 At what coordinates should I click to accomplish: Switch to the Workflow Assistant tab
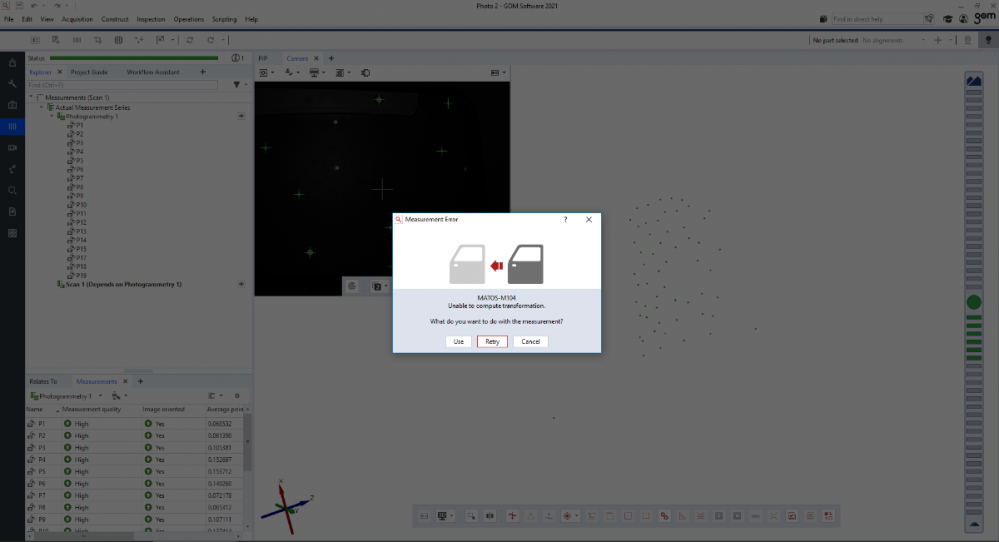tap(153, 72)
